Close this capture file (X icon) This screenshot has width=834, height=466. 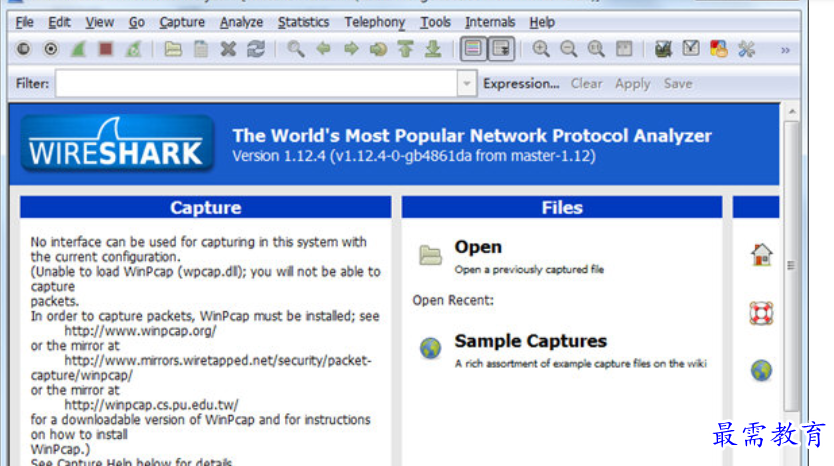pos(228,49)
